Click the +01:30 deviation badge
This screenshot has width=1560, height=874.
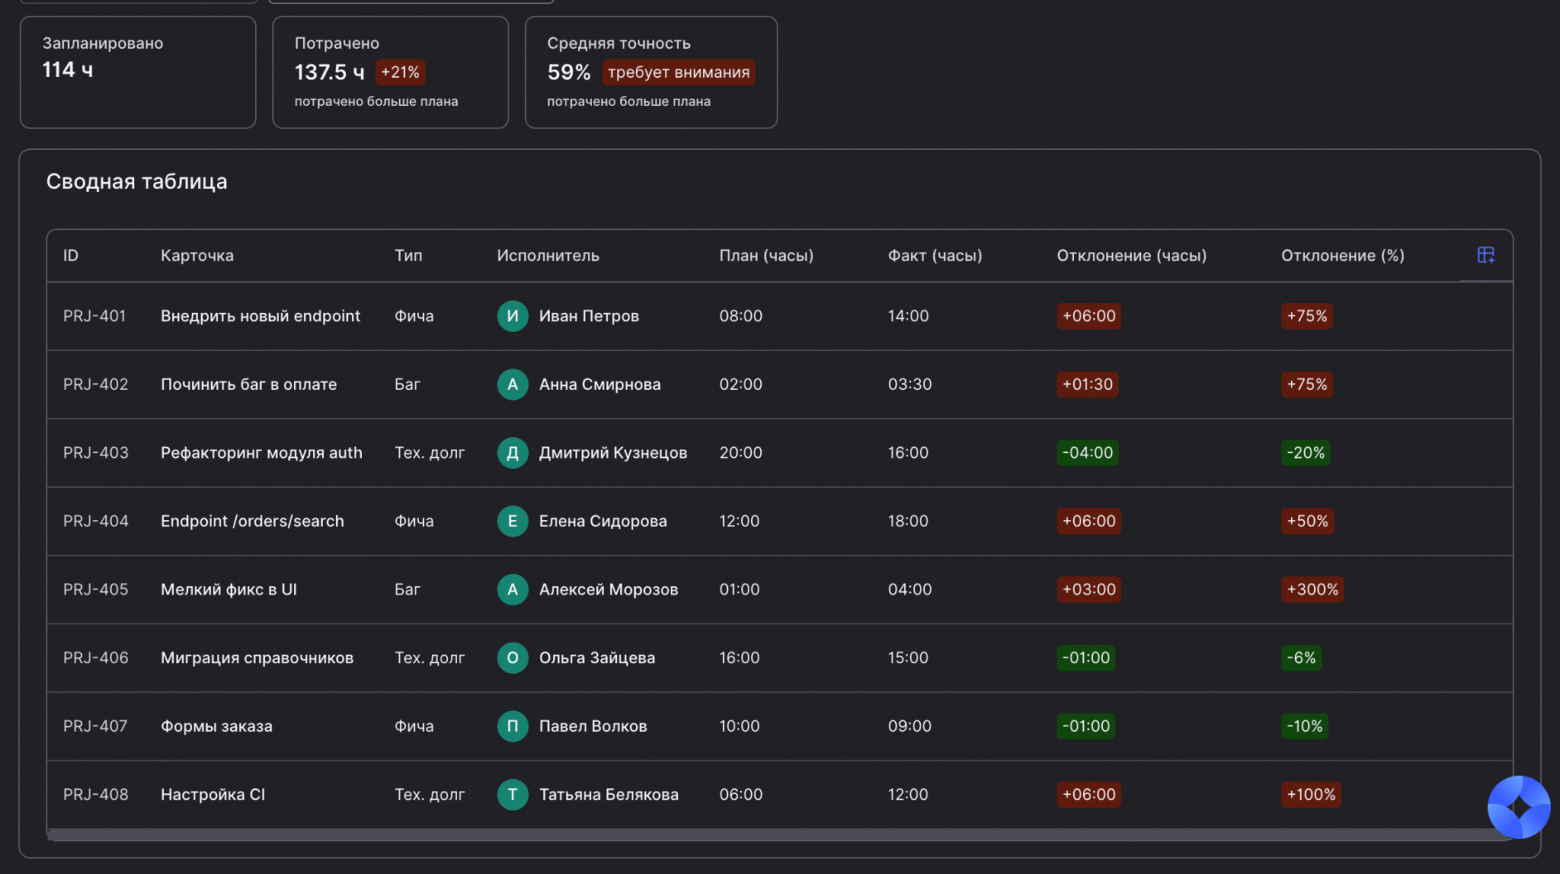pos(1088,384)
